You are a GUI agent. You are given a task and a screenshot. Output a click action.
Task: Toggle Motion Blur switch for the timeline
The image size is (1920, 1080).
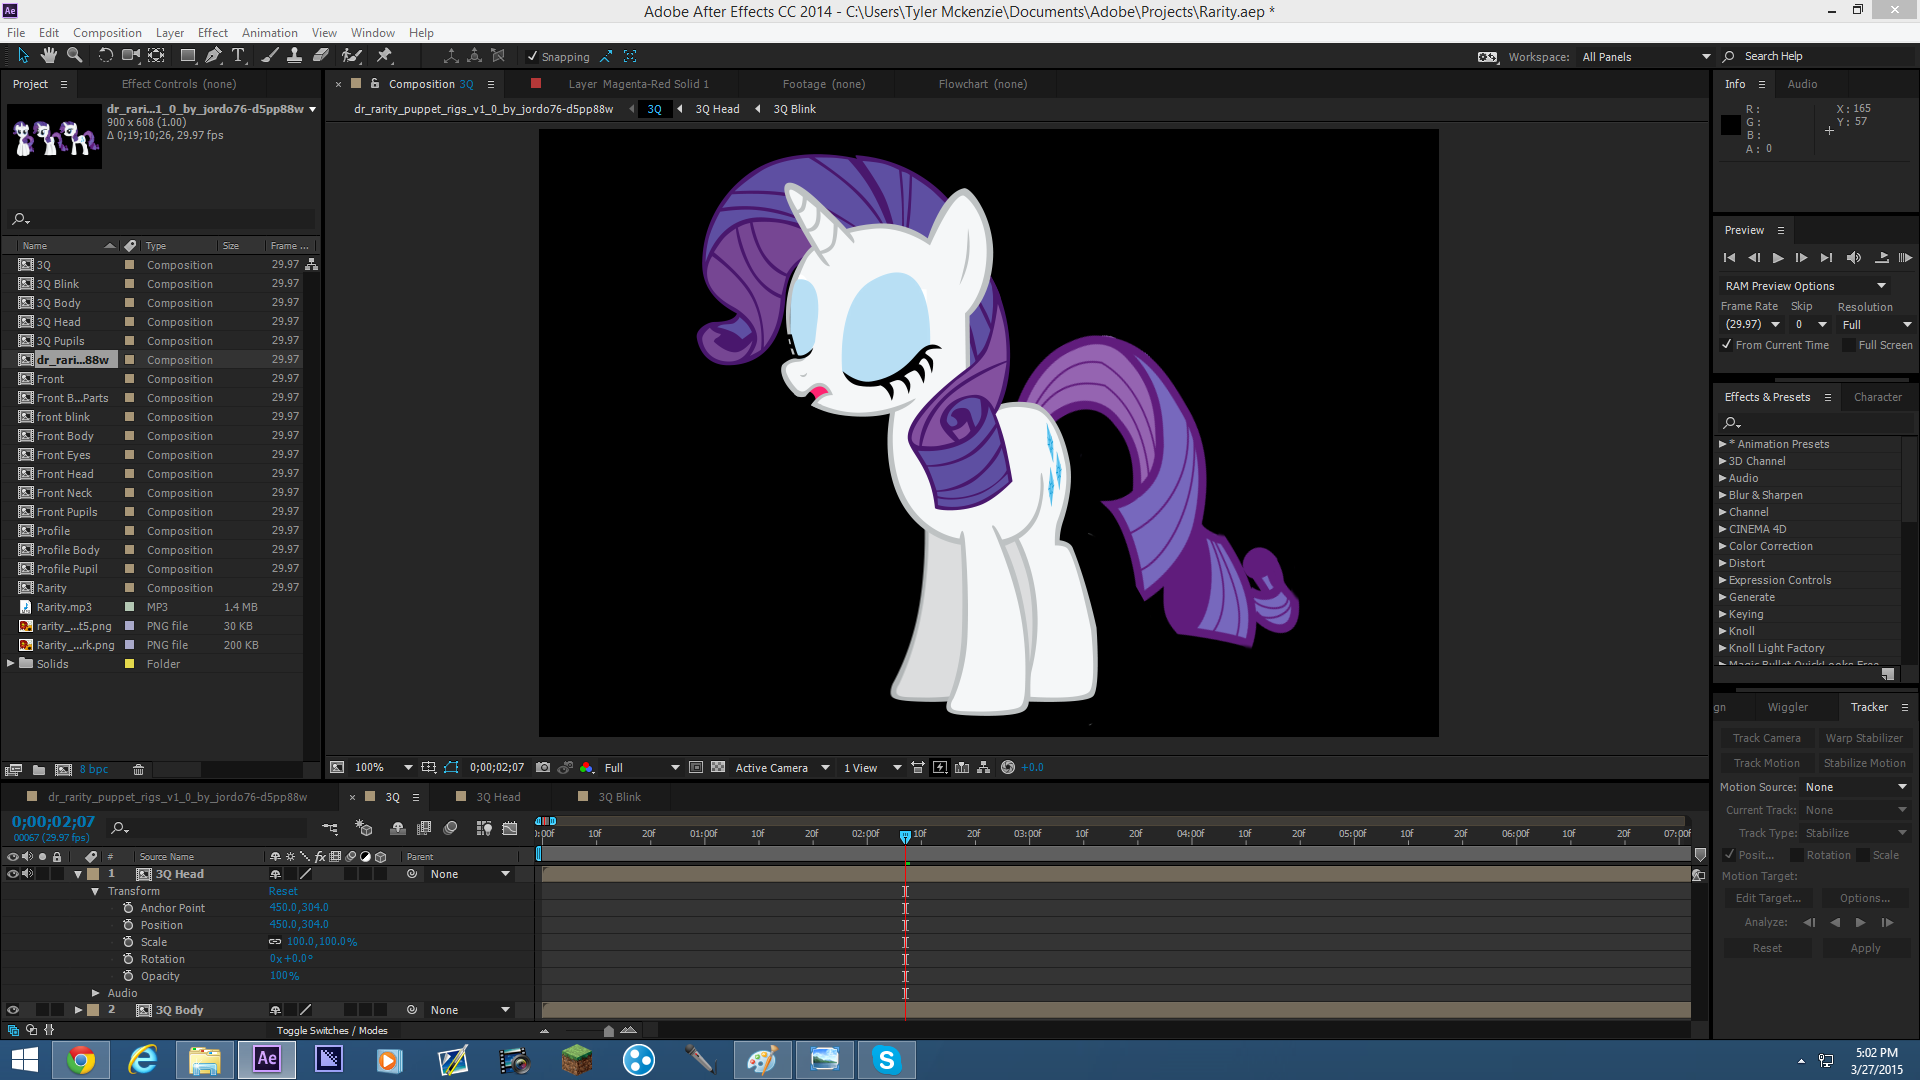coord(450,828)
